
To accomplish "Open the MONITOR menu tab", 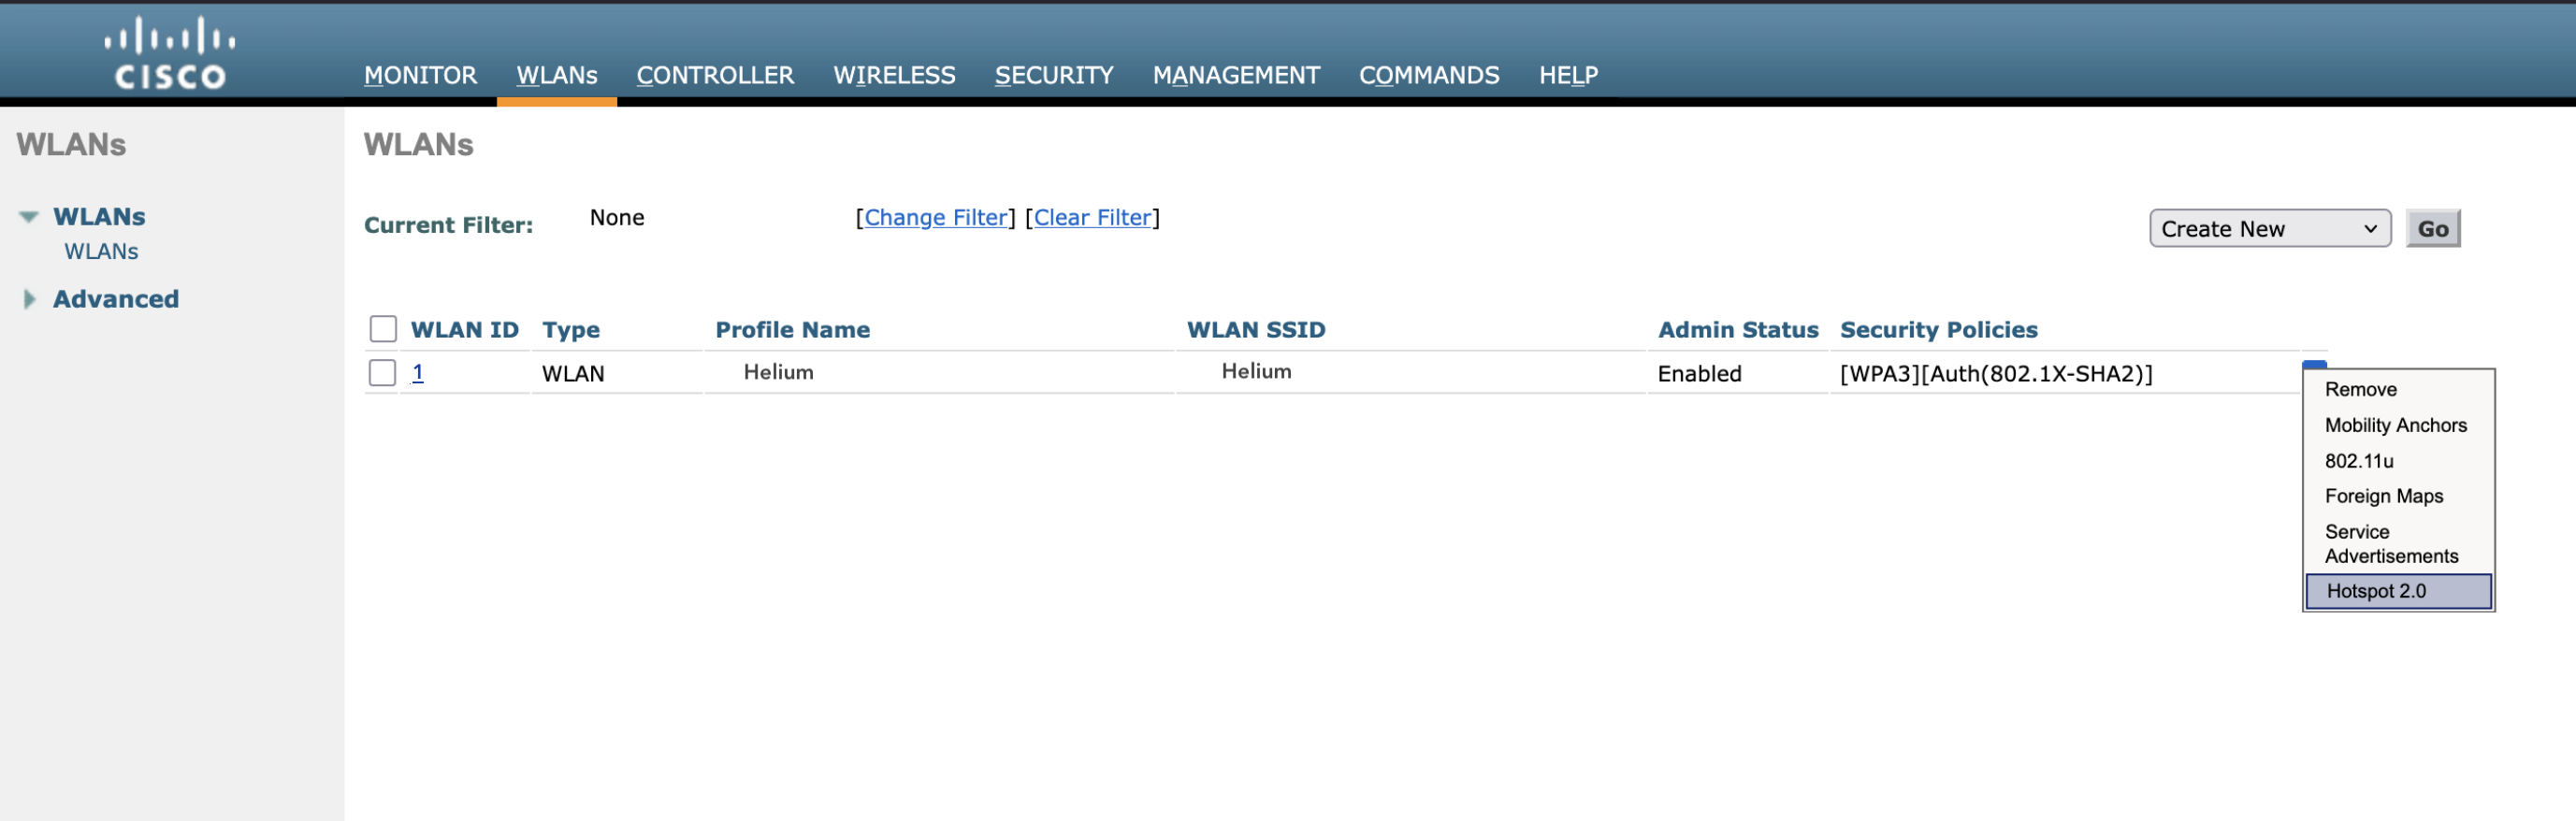I will 420,75.
